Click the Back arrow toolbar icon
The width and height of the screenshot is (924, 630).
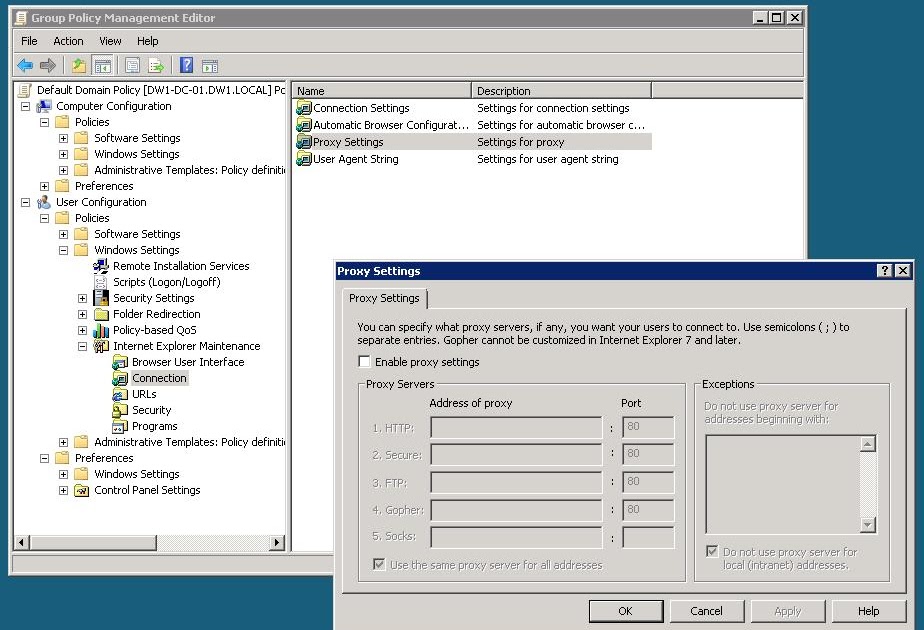pos(25,65)
